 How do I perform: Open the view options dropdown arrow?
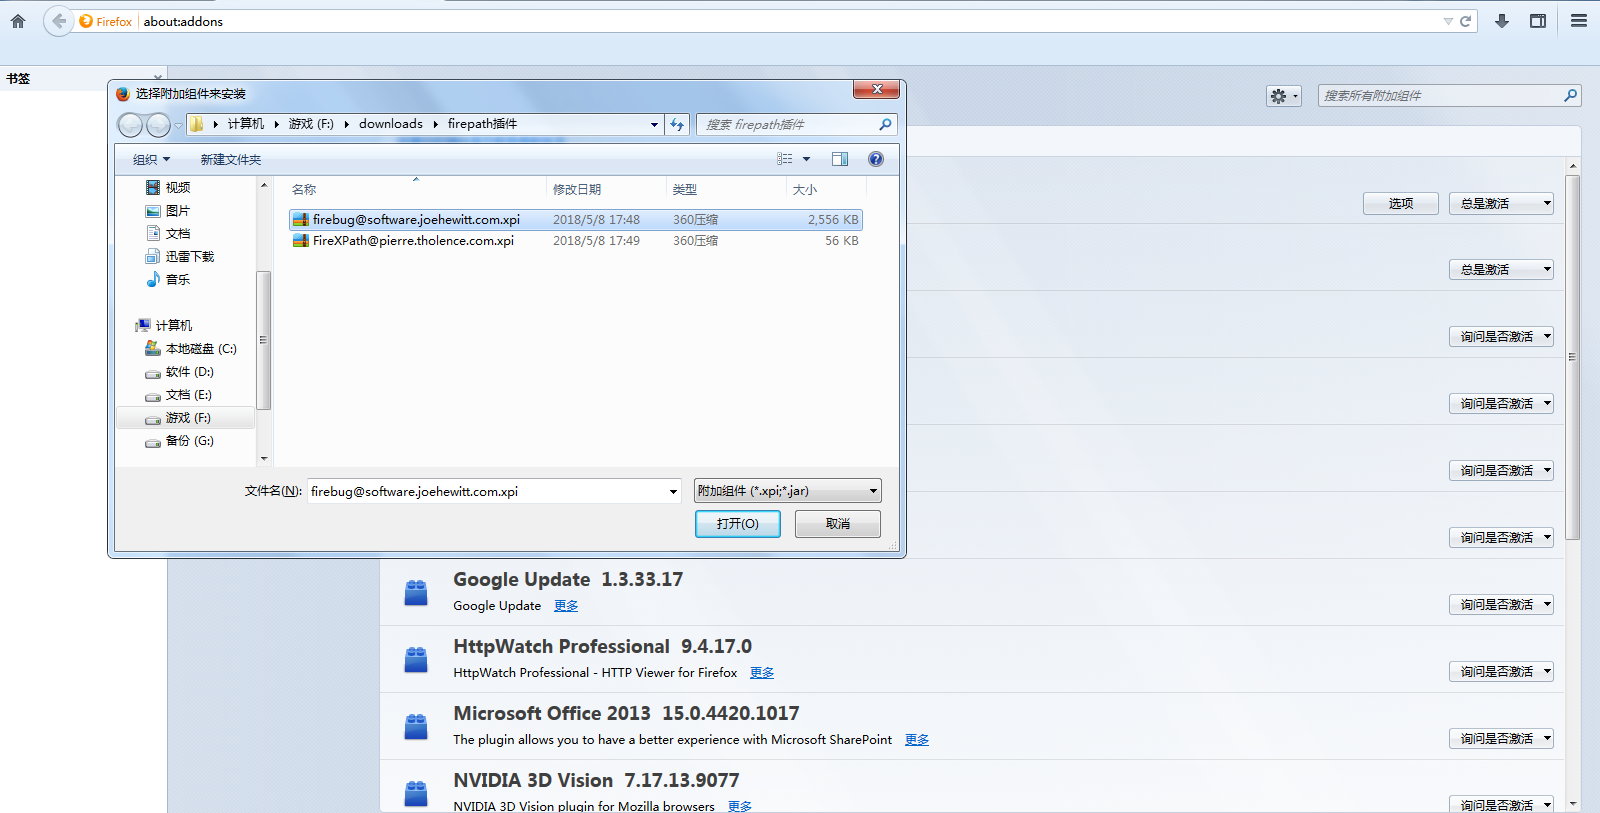[x=806, y=159]
